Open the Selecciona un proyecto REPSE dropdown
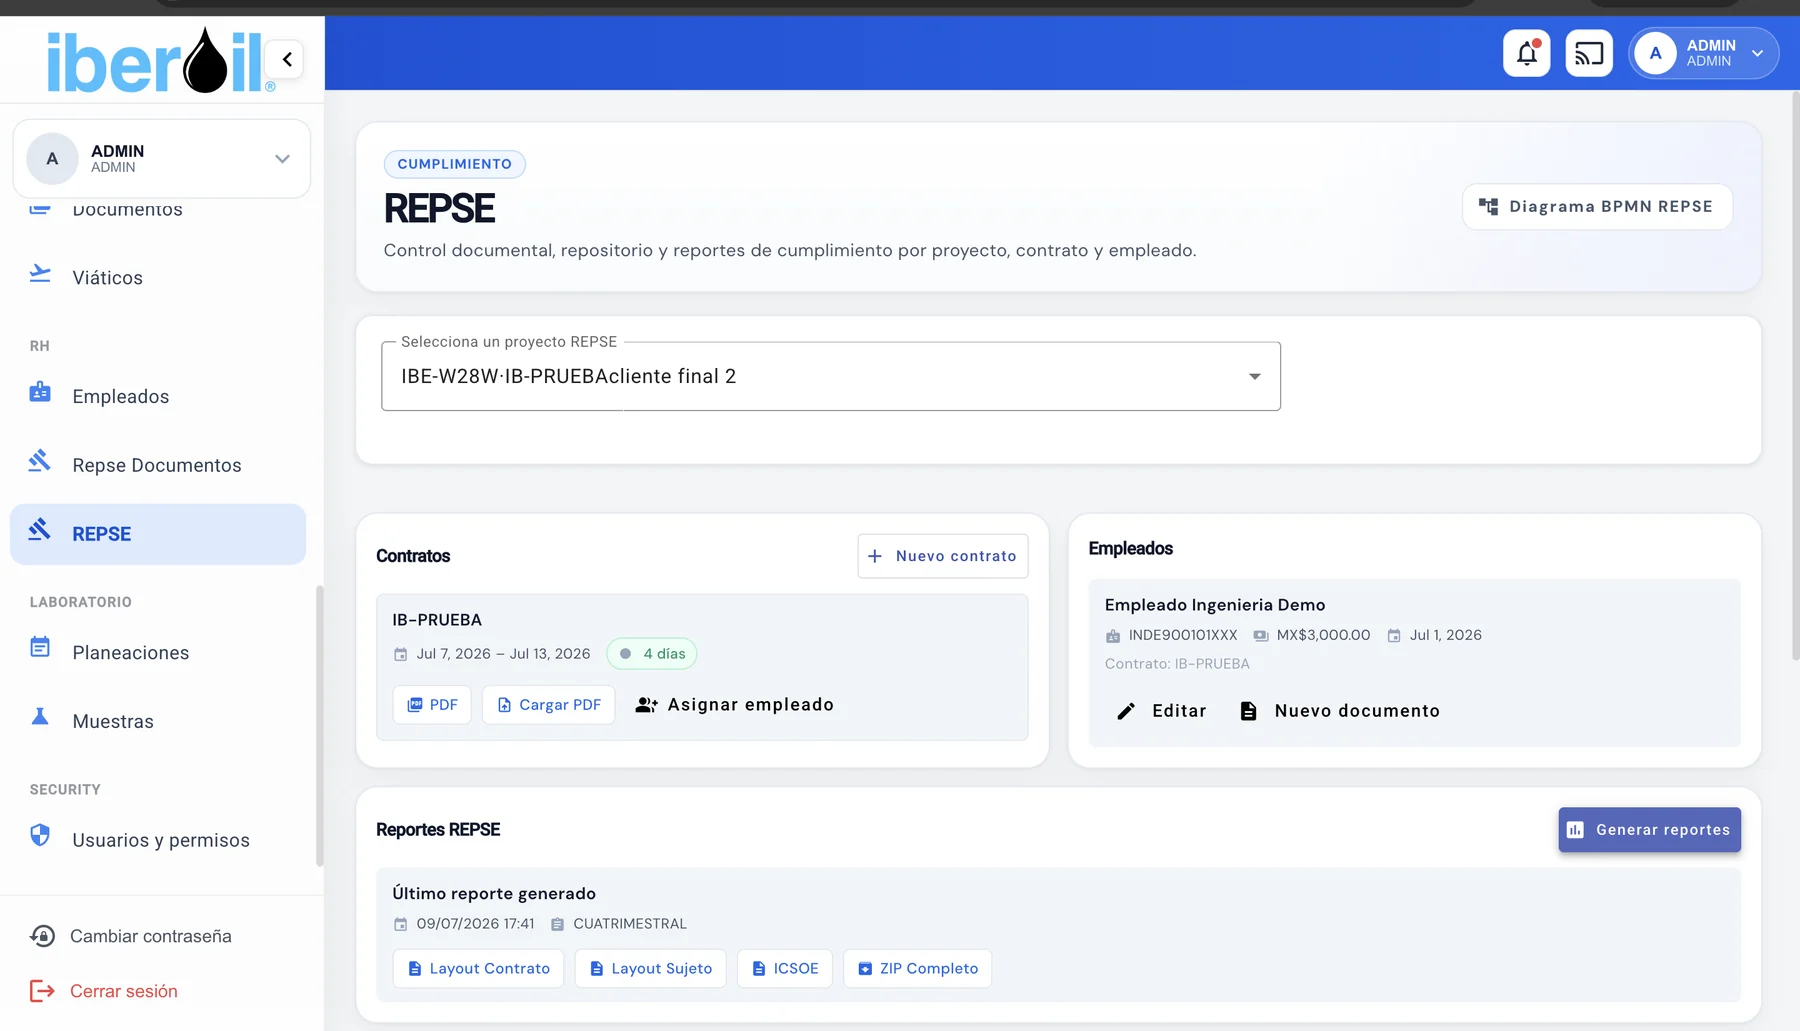 click(830, 376)
